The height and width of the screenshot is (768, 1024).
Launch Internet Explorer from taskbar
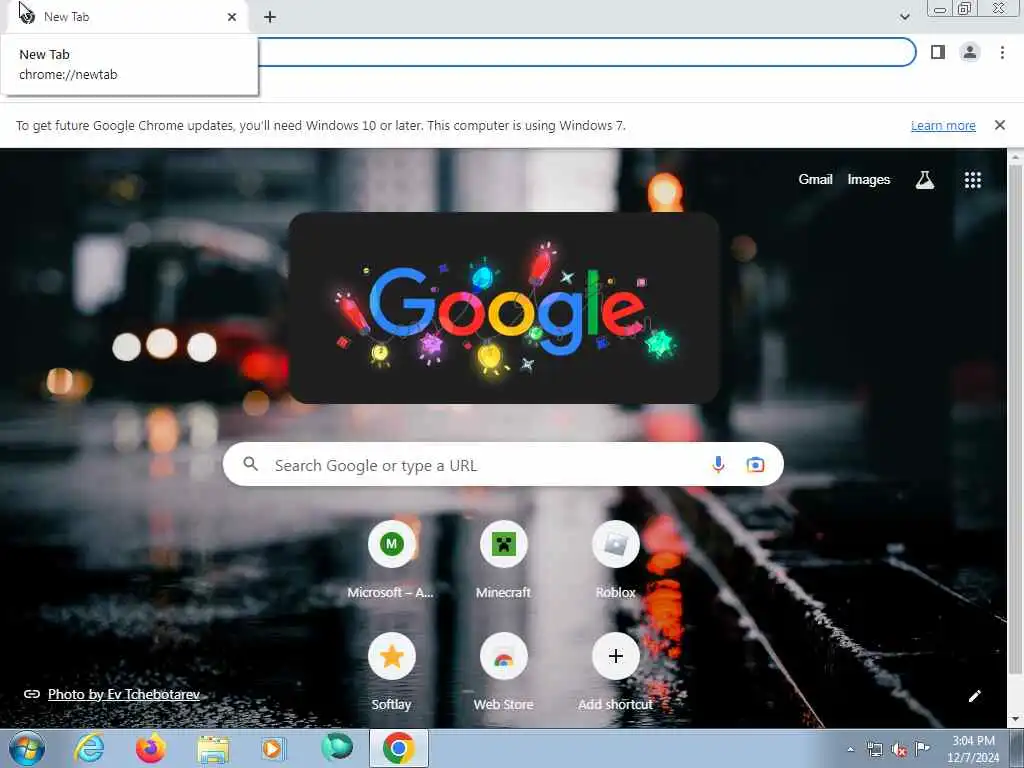tap(89, 748)
